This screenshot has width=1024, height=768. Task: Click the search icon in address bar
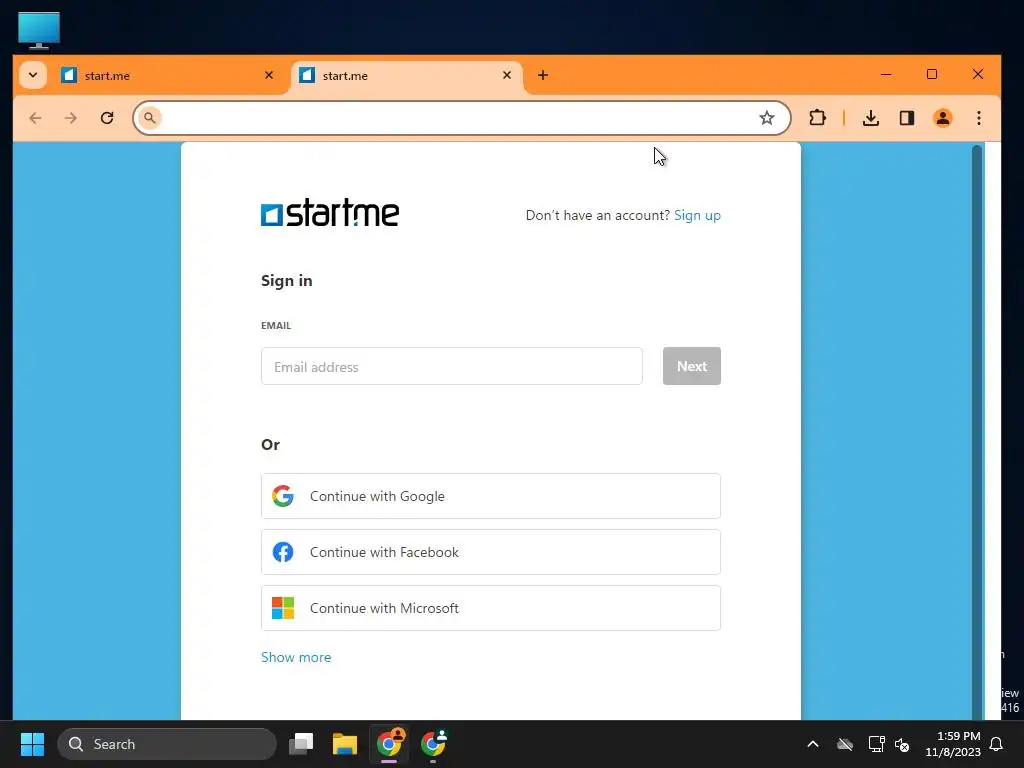pos(150,118)
